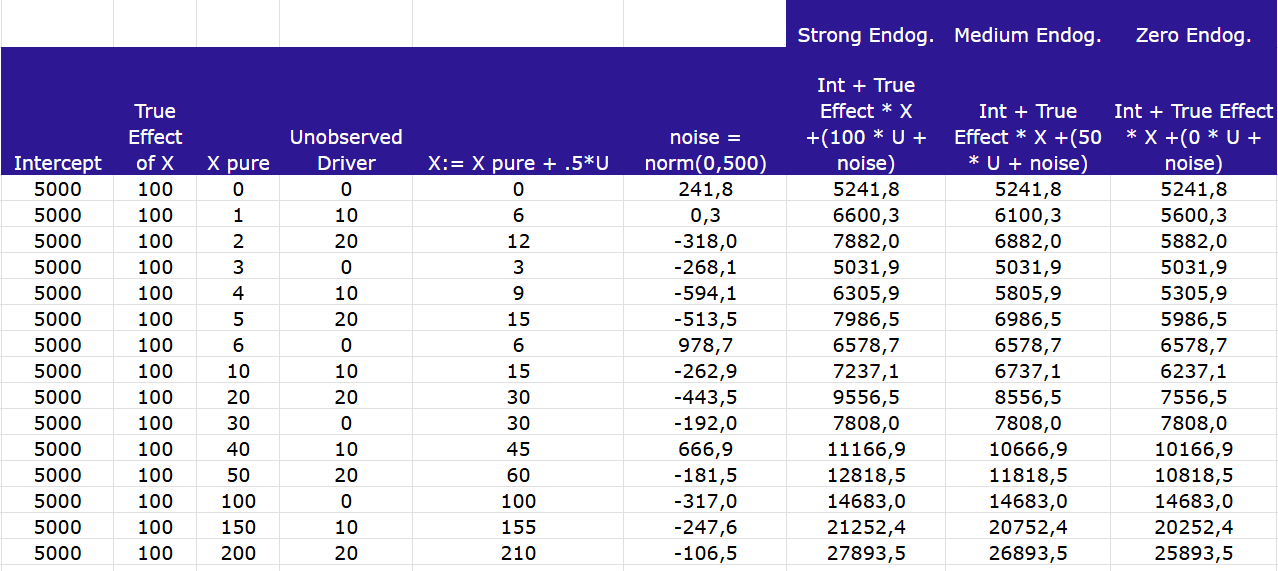Select the X cell with value 155
The width and height of the screenshot is (1278, 571).
[518, 527]
